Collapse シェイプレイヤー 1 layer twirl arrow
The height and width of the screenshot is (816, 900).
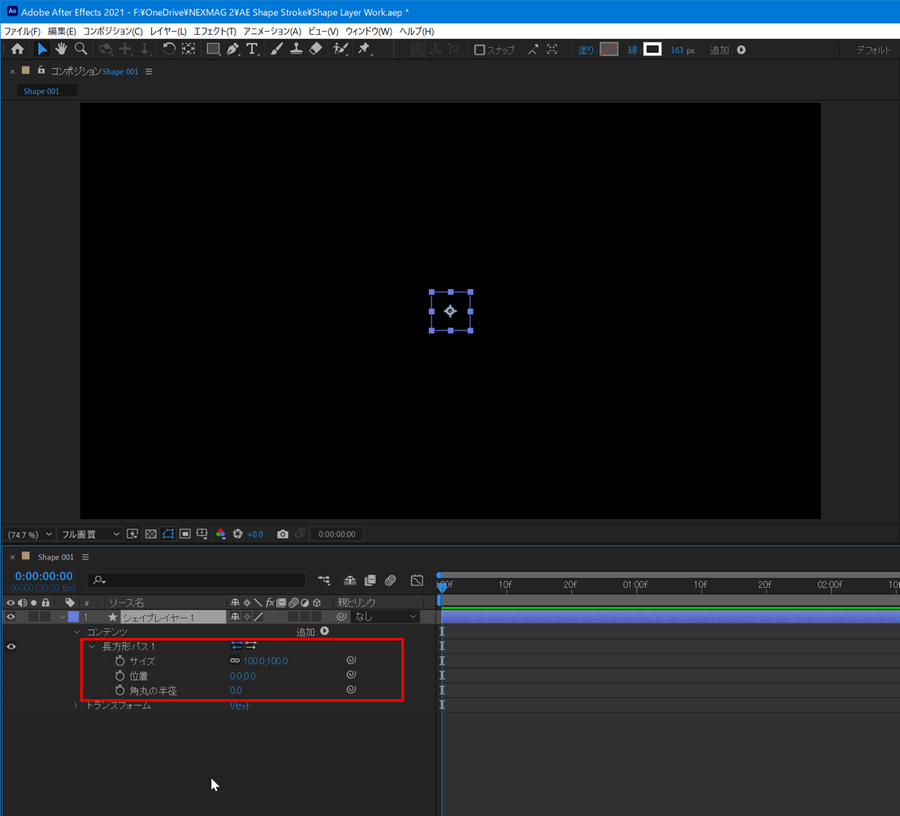click(63, 617)
